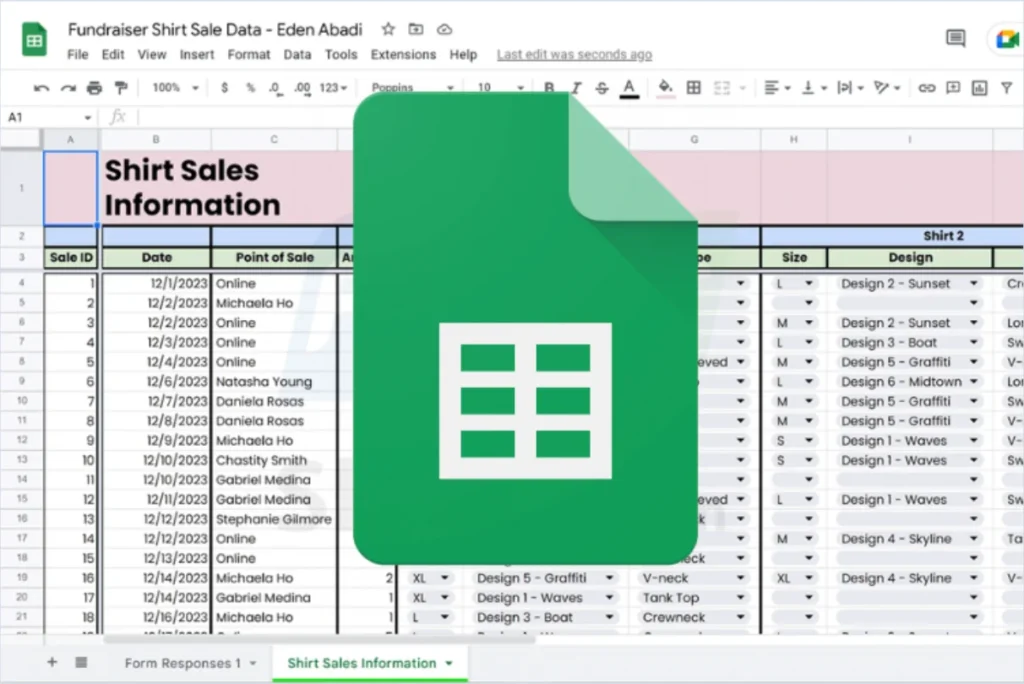Click the Google Sheets home icon
The image size is (1024, 684).
tap(34, 39)
